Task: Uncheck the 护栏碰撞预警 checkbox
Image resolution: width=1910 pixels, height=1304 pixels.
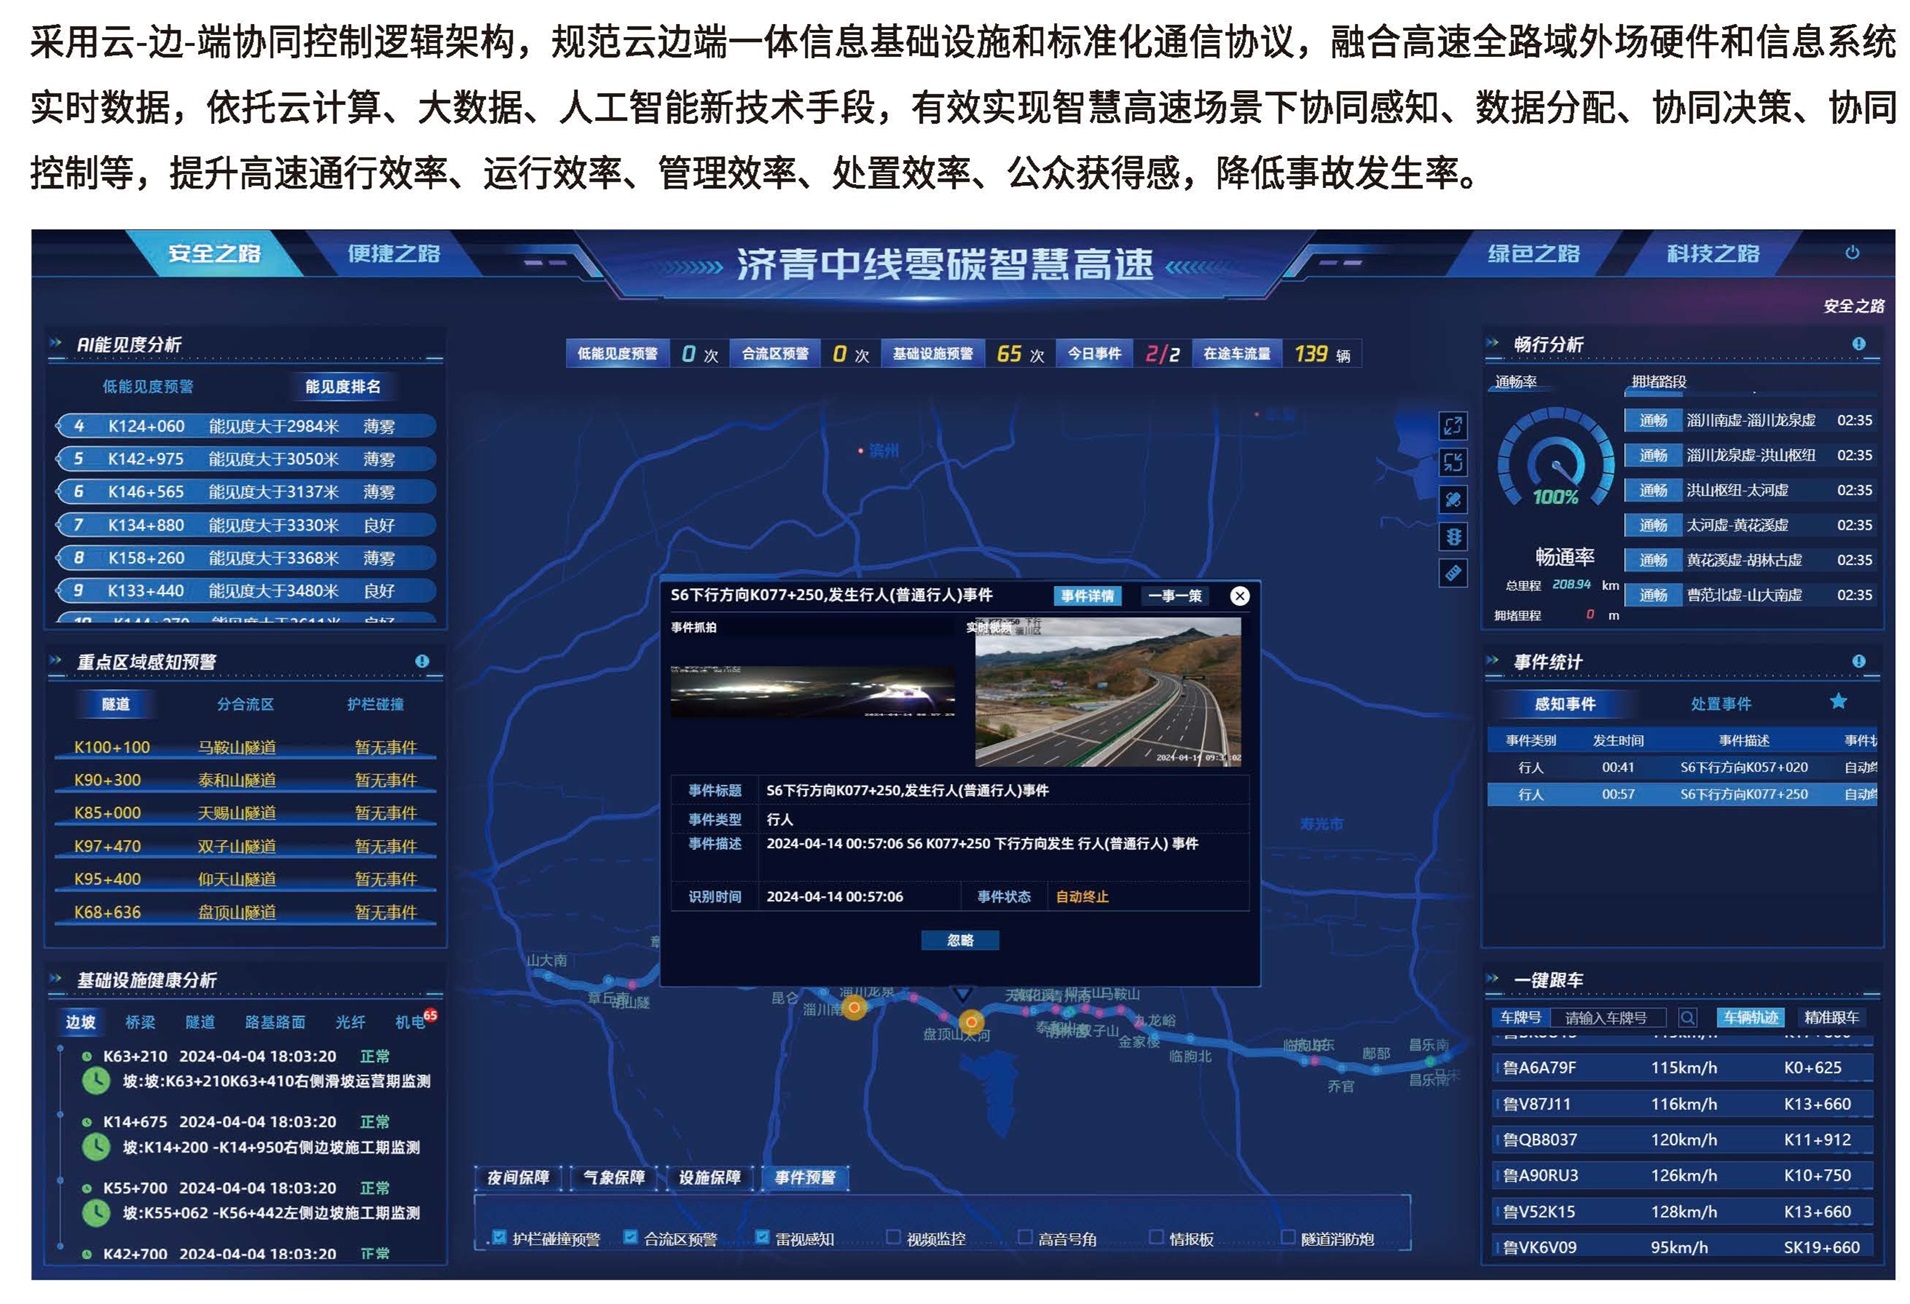Action: (499, 1238)
